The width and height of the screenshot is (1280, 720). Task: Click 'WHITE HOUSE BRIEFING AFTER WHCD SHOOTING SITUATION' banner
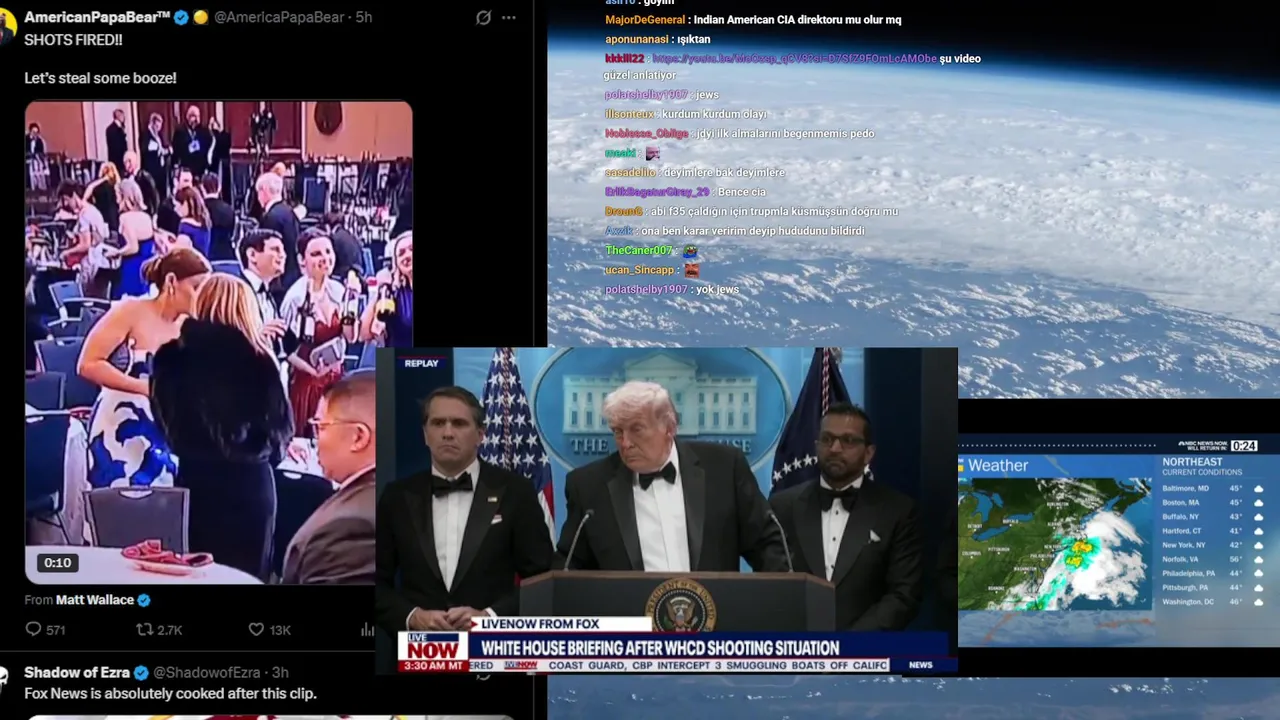[x=660, y=648]
